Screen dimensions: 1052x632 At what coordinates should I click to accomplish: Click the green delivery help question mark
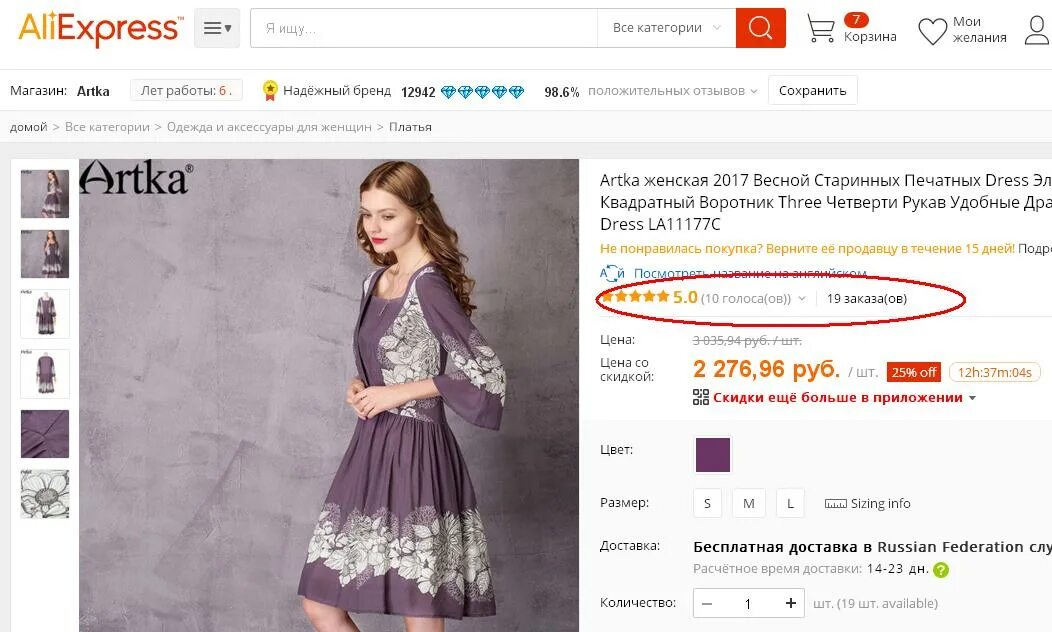(941, 570)
